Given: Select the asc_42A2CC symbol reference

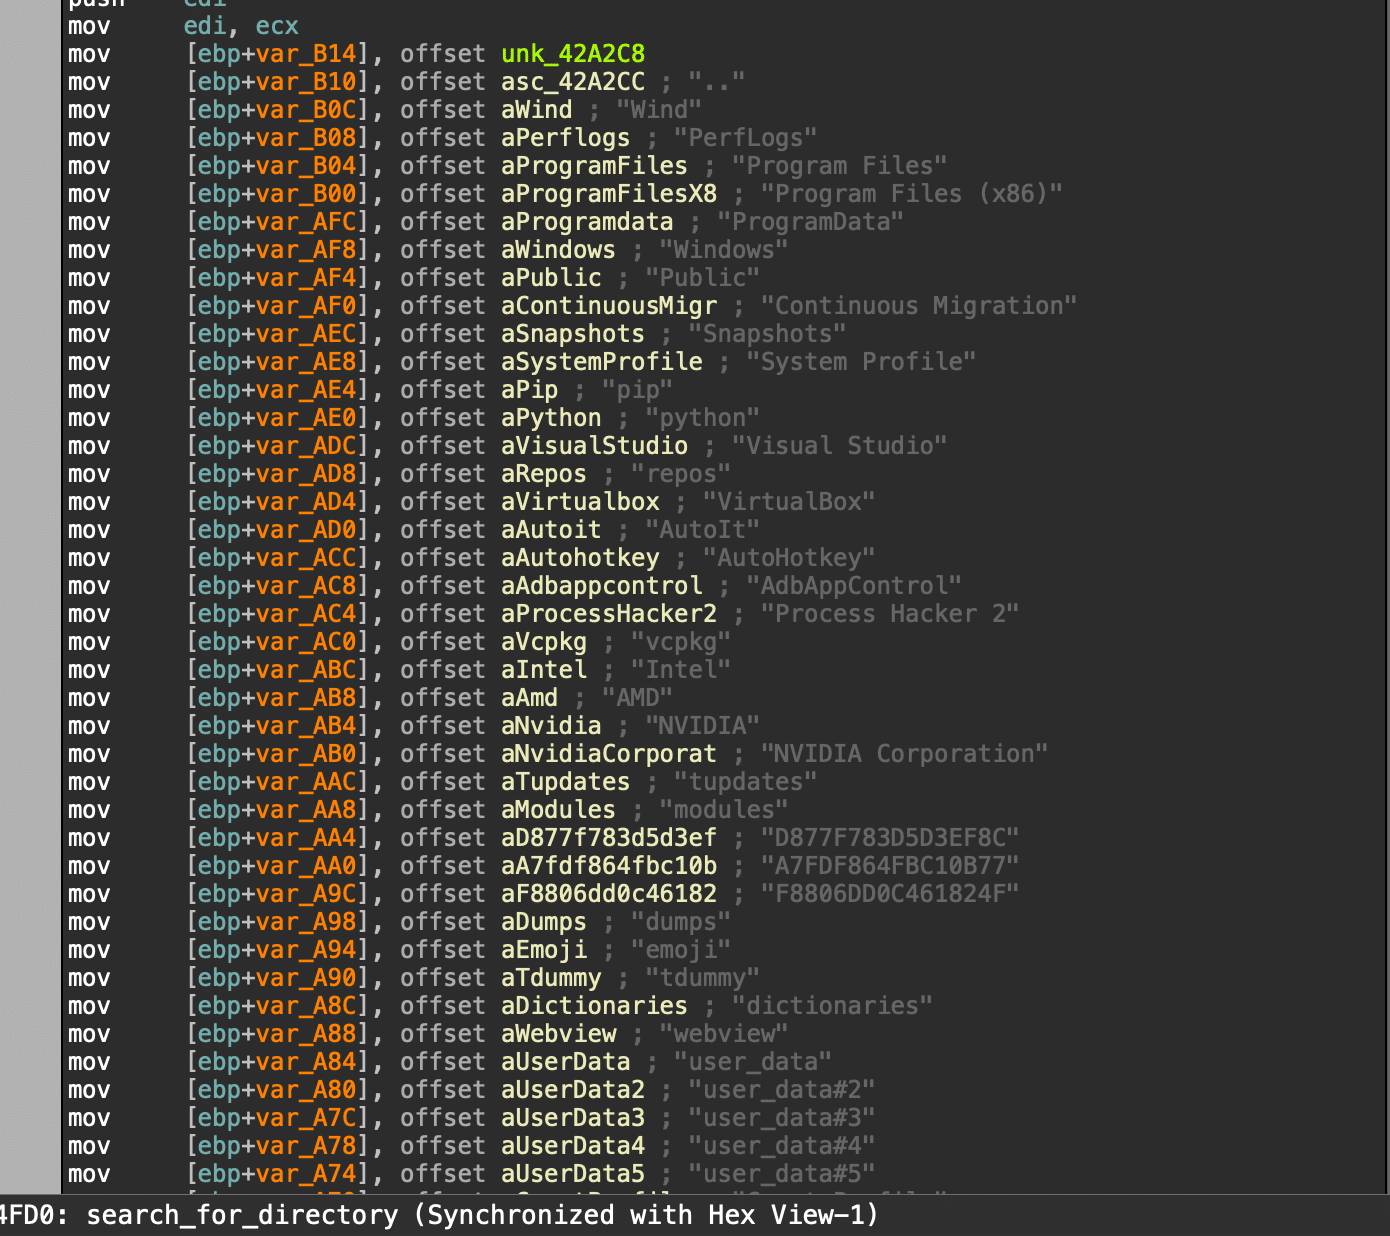Looking at the screenshot, I should click(573, 82).
